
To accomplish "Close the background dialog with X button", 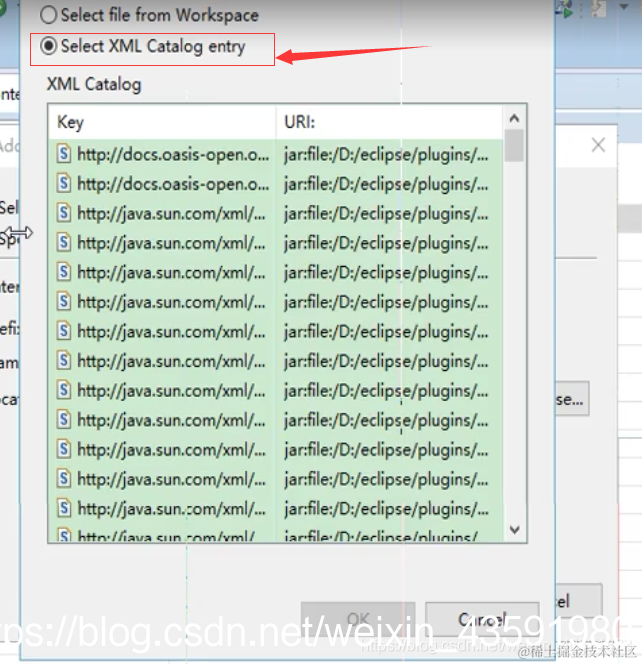I will click(598, 145).
